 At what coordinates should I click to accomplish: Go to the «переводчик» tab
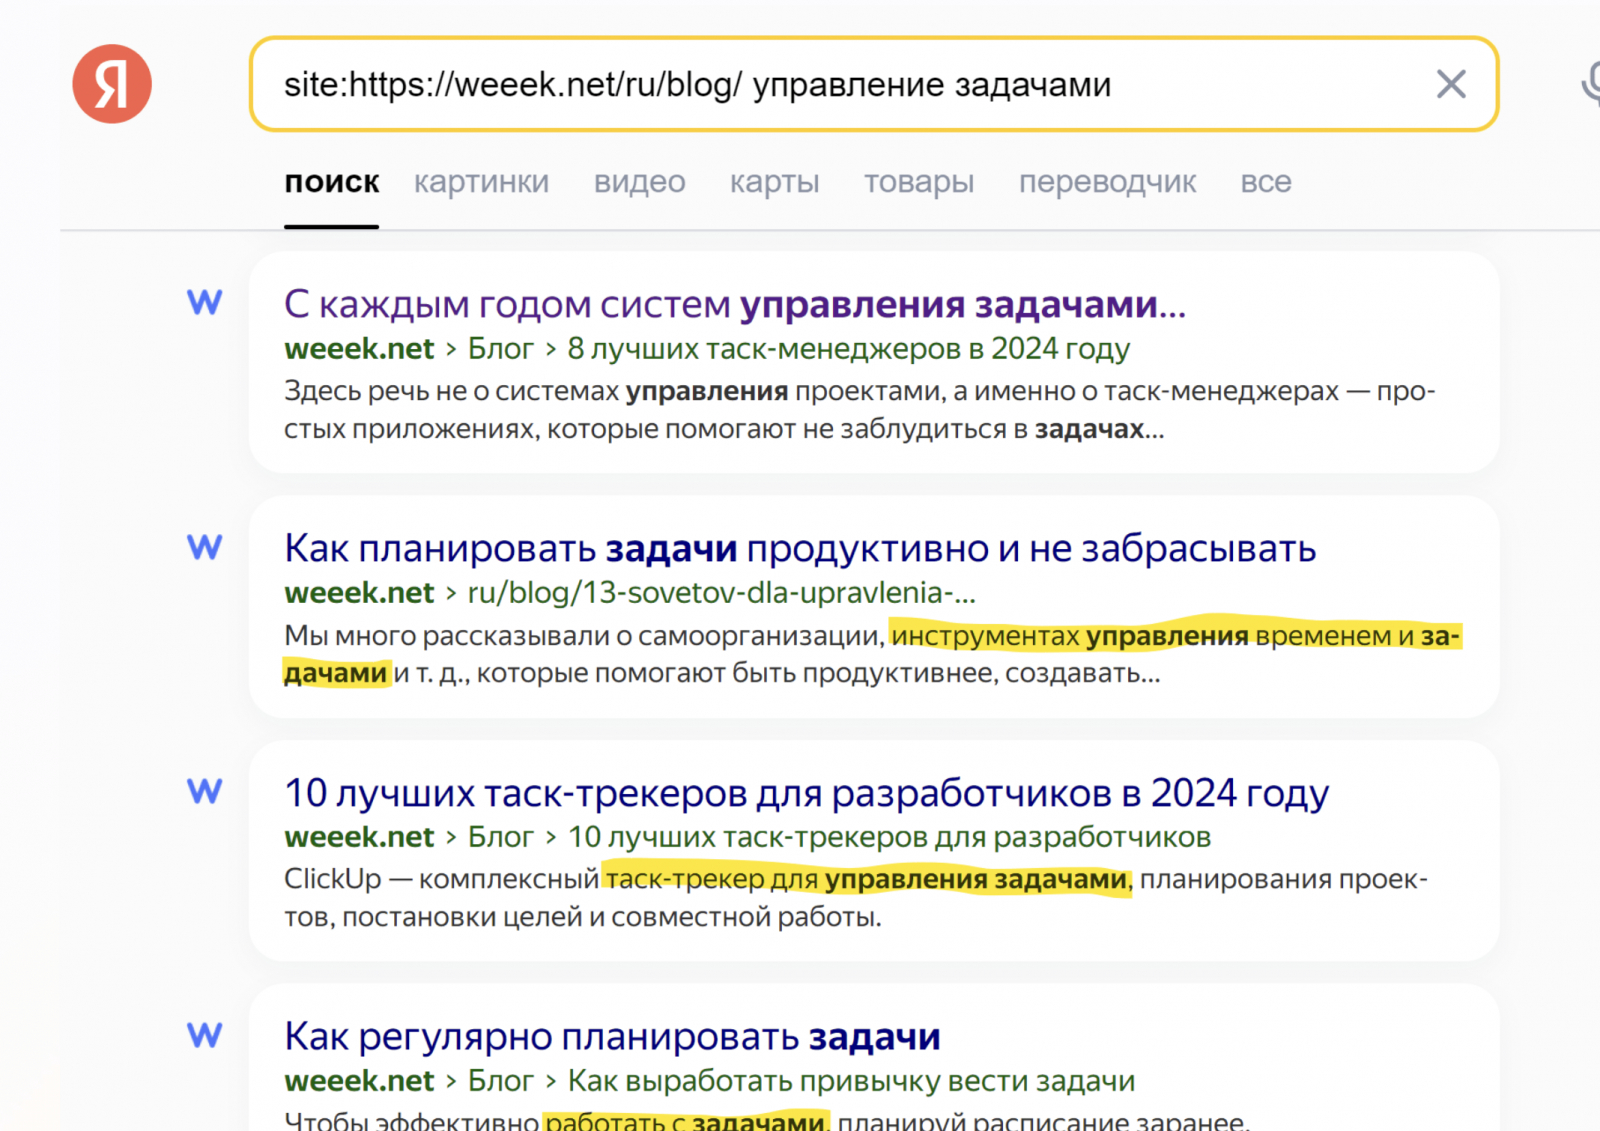pyautogui.click(x=1107, y=182)
